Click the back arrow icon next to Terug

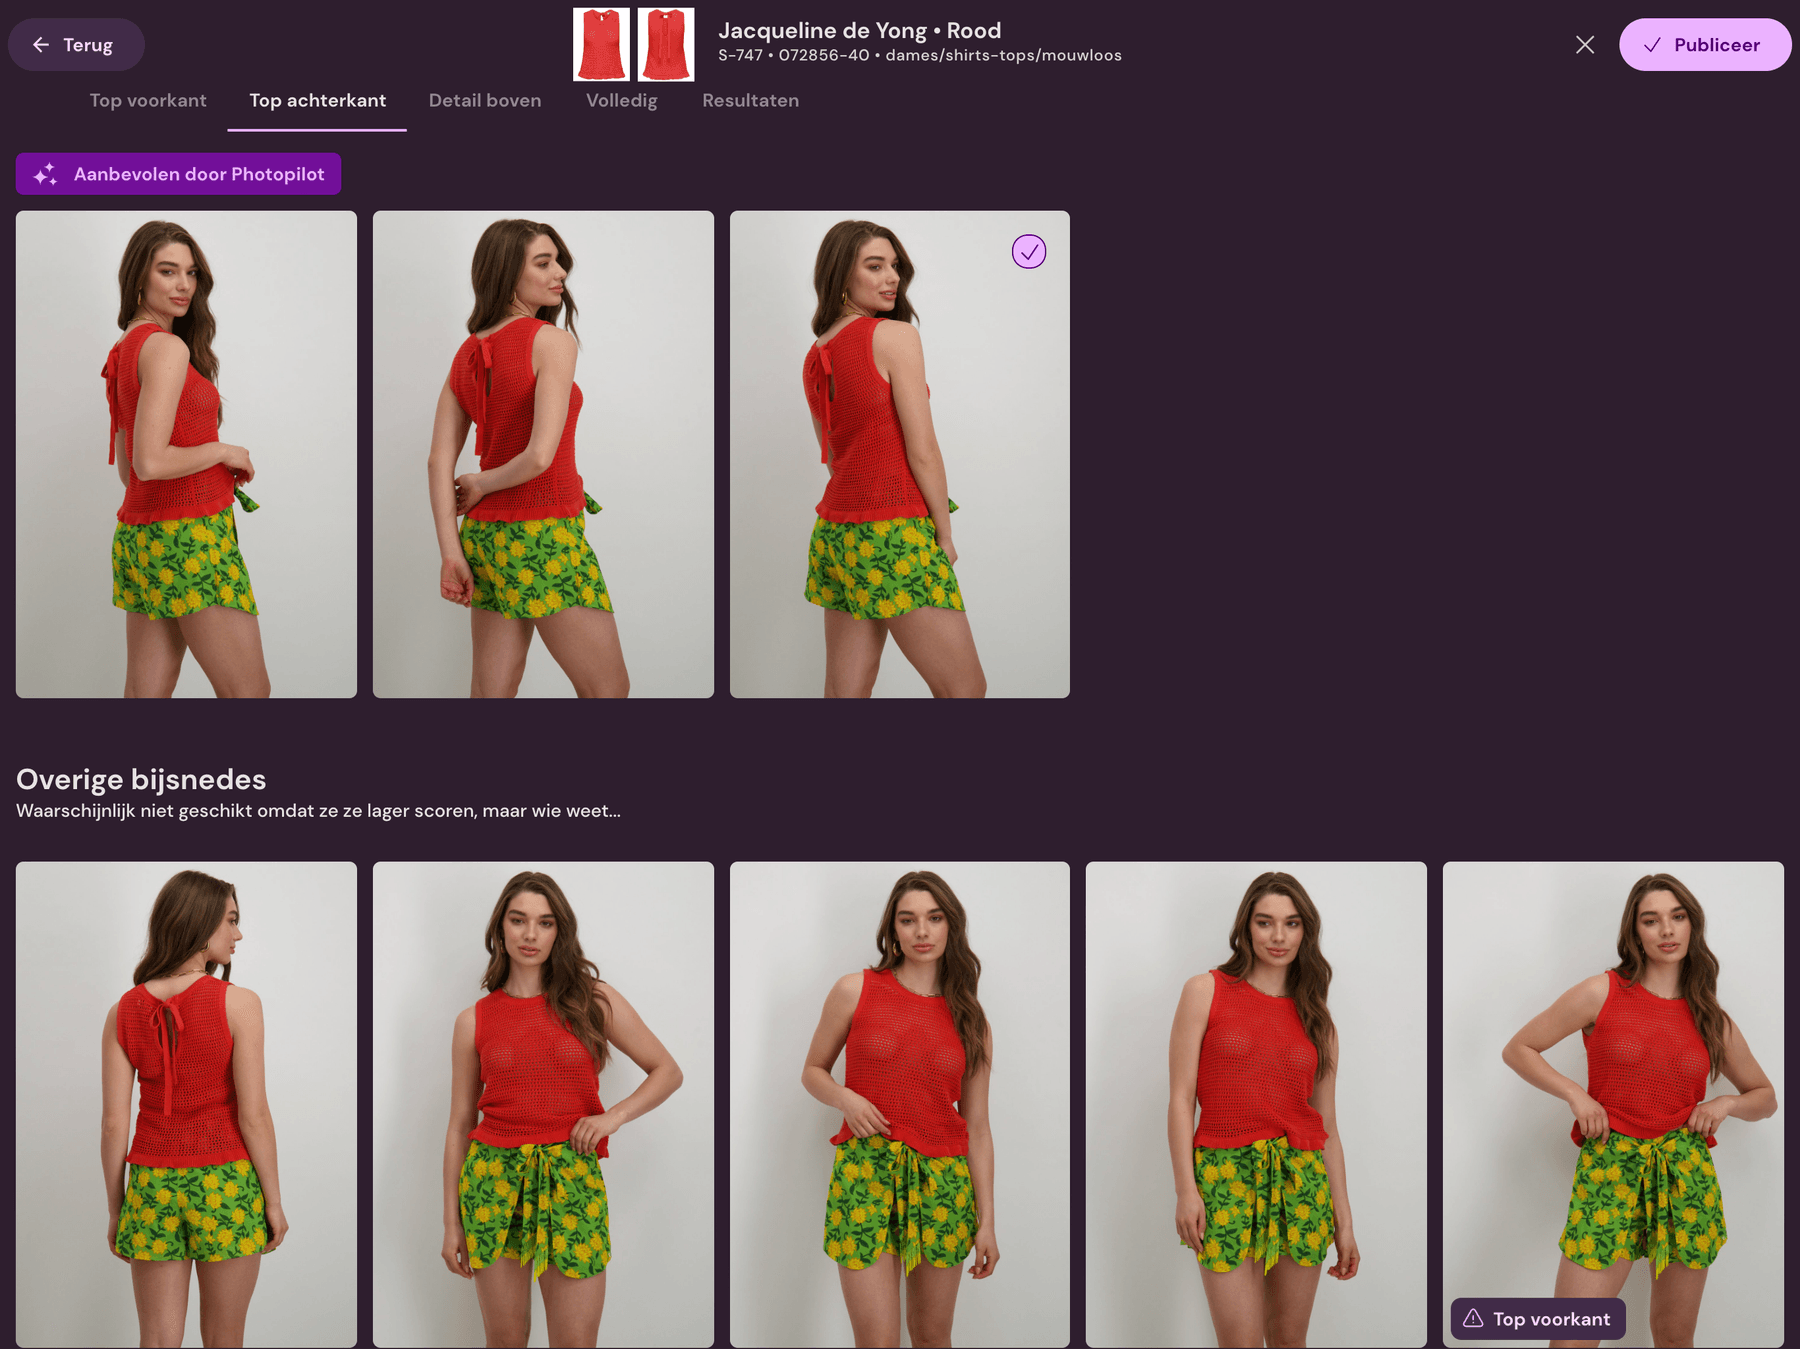[x=40, y=44]
